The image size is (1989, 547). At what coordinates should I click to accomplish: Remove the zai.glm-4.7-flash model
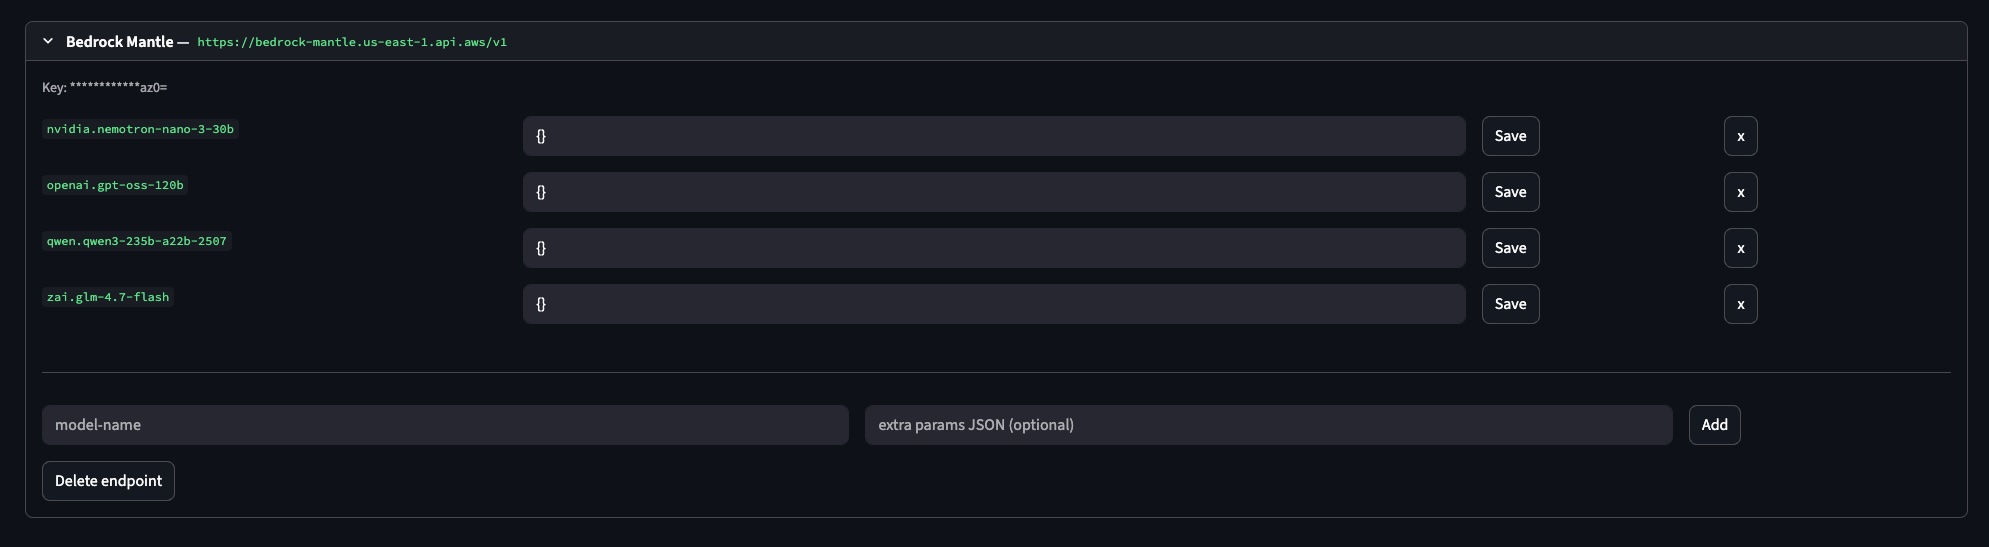pyautogui.click(x=1740, y=304)
